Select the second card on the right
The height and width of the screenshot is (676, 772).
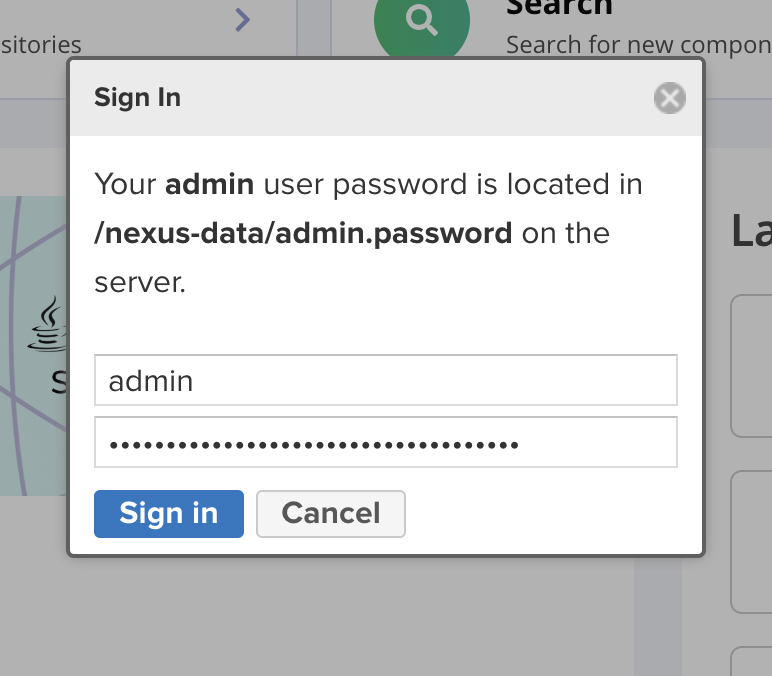[751, 541]
